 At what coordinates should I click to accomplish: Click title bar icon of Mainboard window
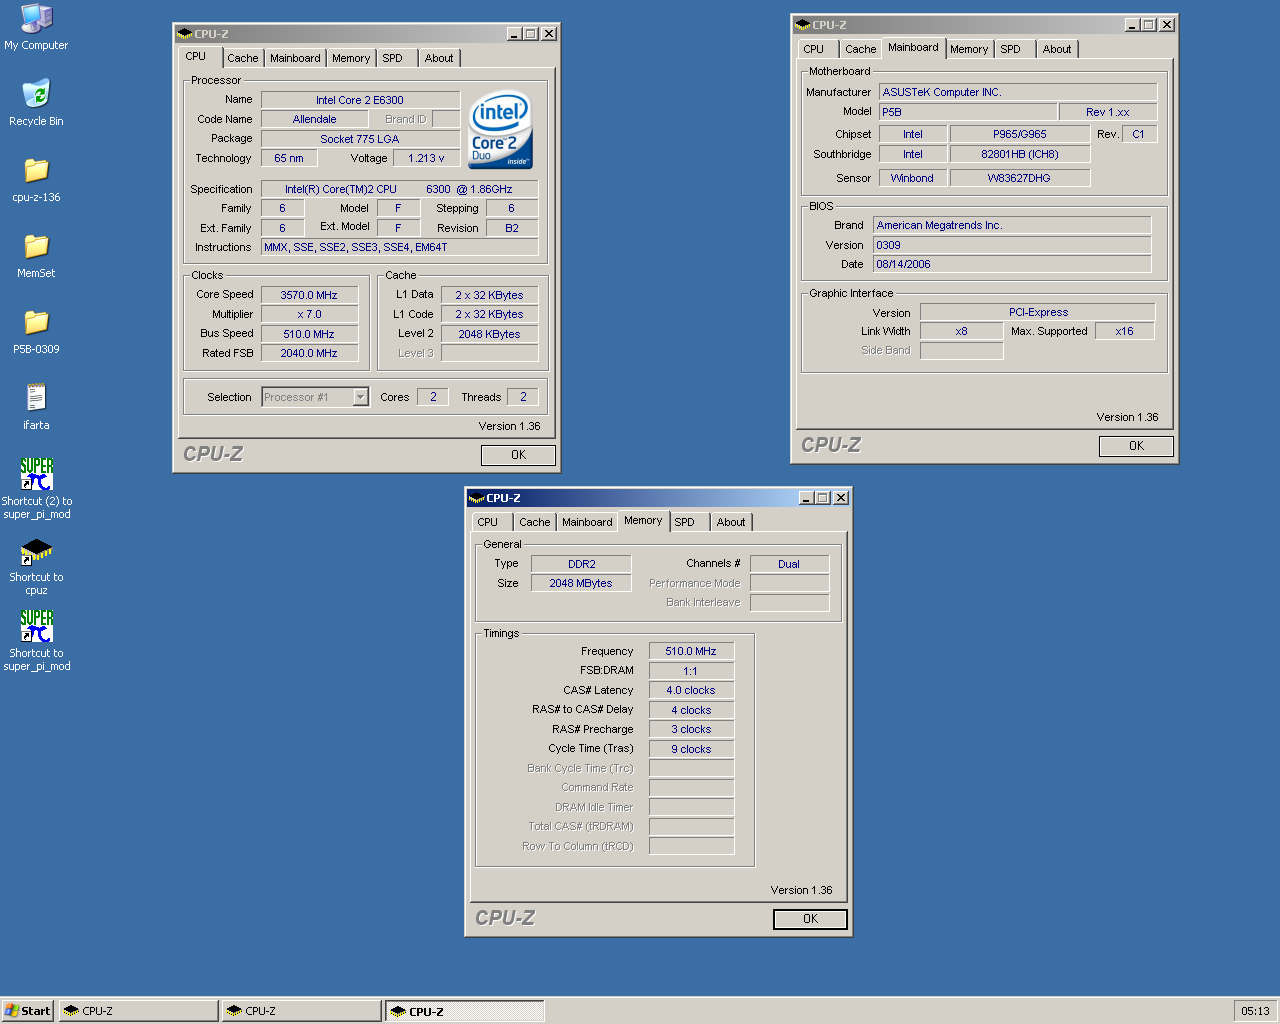click(802, 24)
